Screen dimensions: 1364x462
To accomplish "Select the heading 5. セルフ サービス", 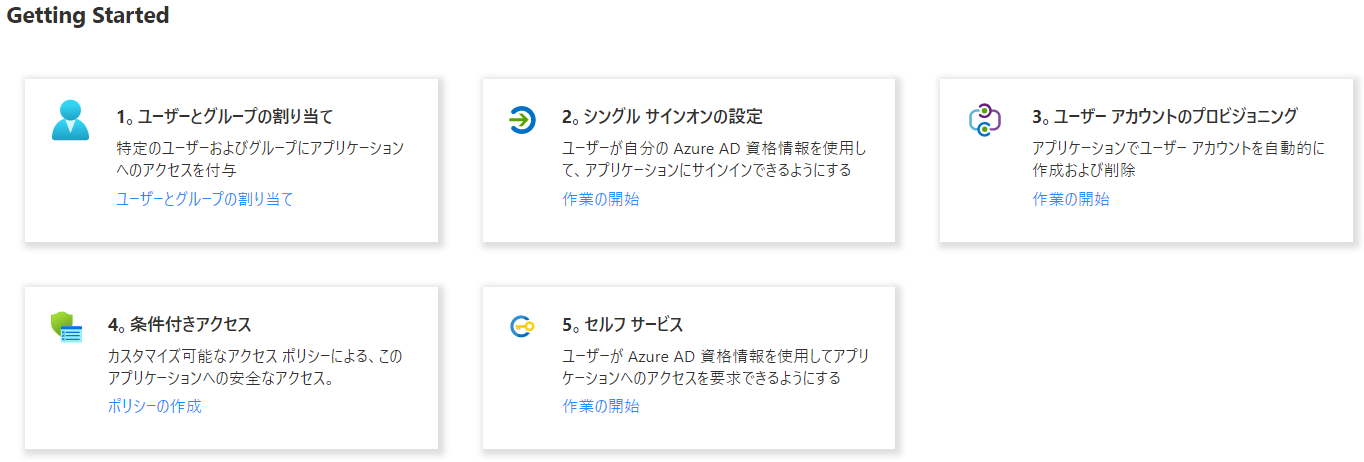I will tap(622, 325).
